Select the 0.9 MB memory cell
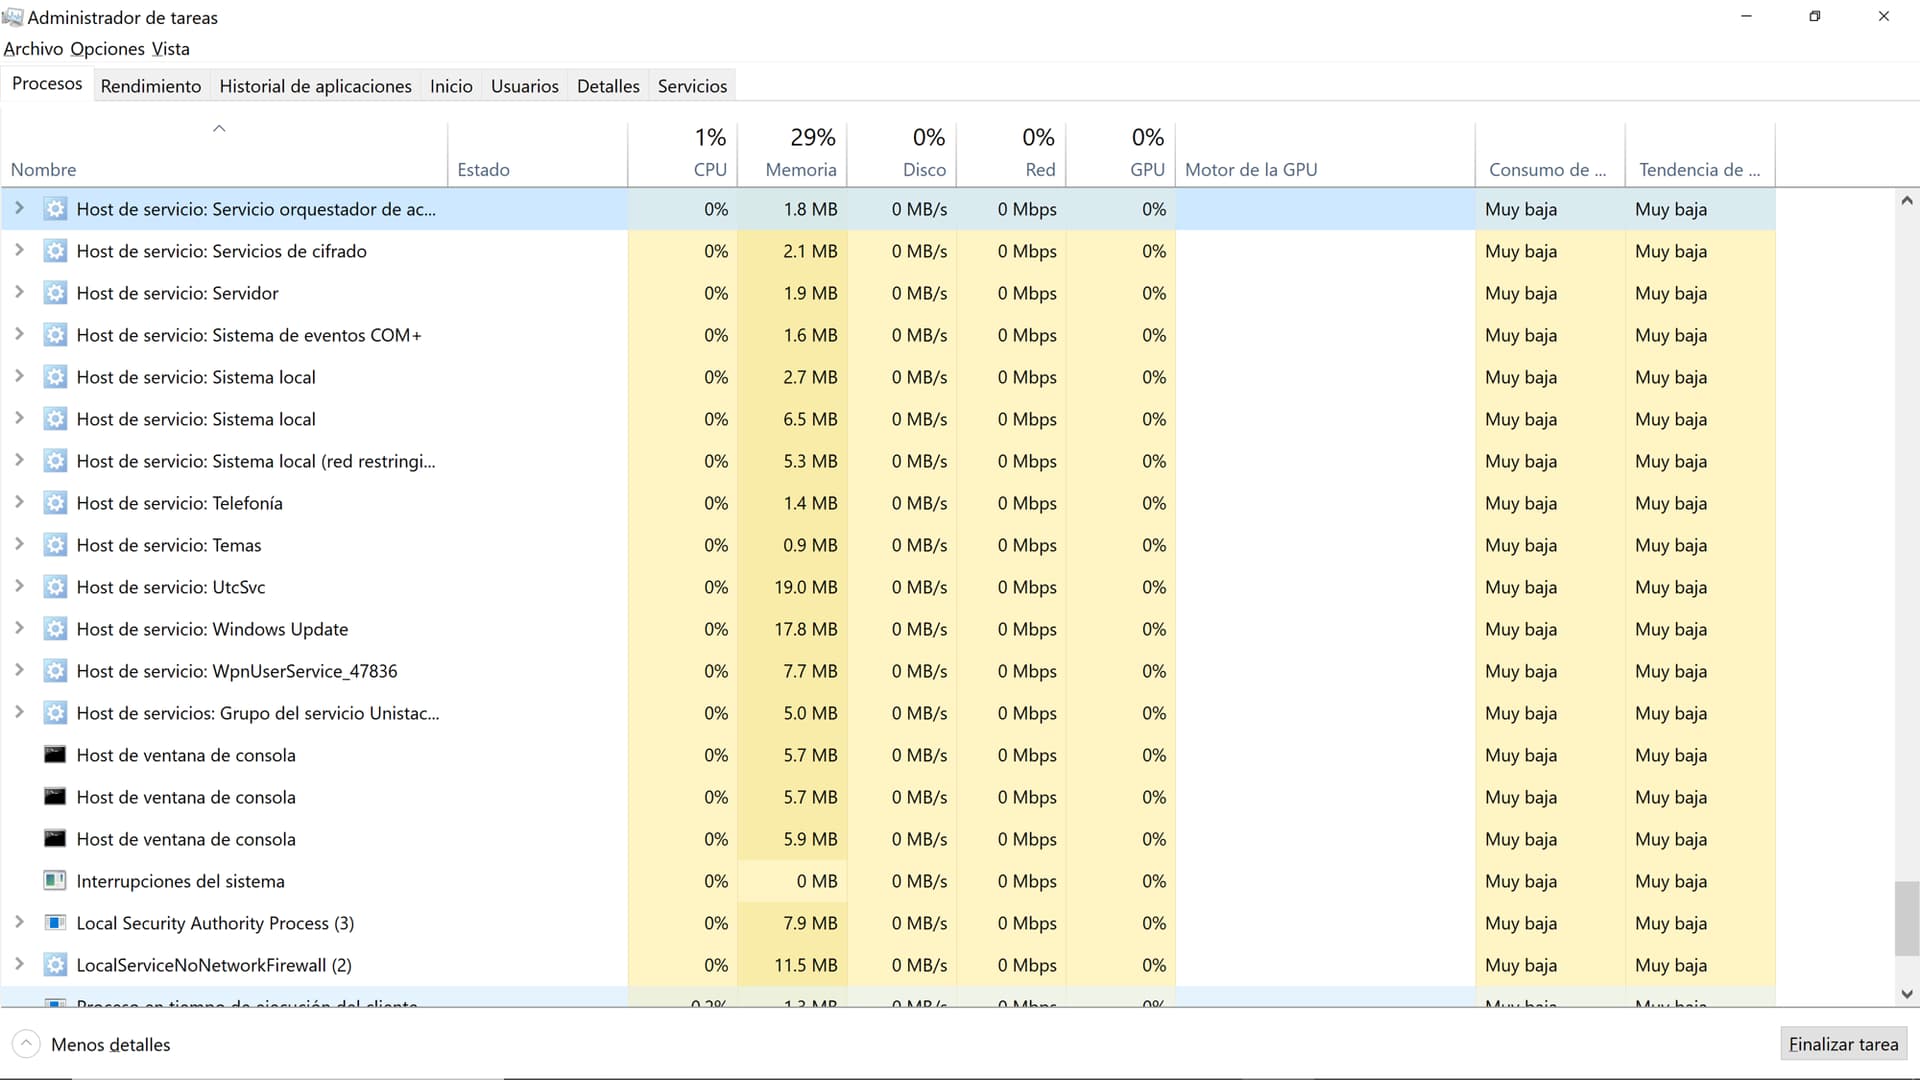Image resolution: width=1920 pixels, height=1080 pixels. pos(792,545)
